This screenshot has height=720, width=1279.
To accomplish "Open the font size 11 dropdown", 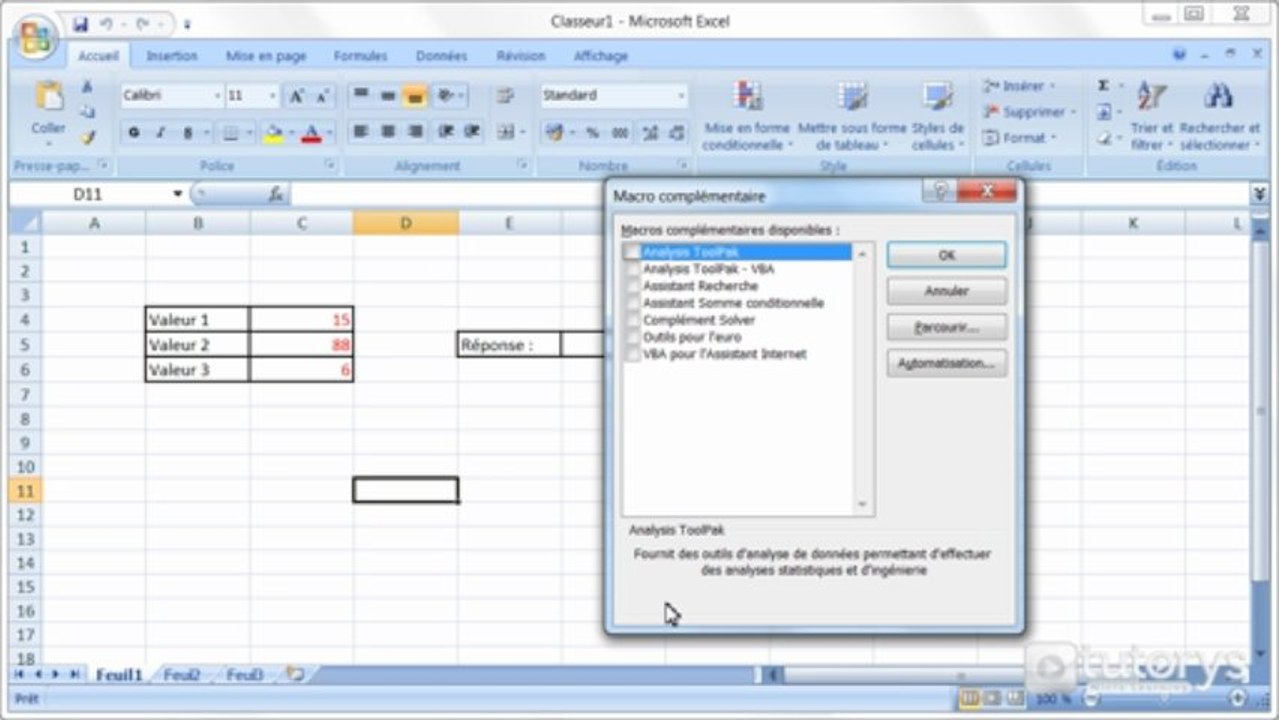I will coord(273,96).
